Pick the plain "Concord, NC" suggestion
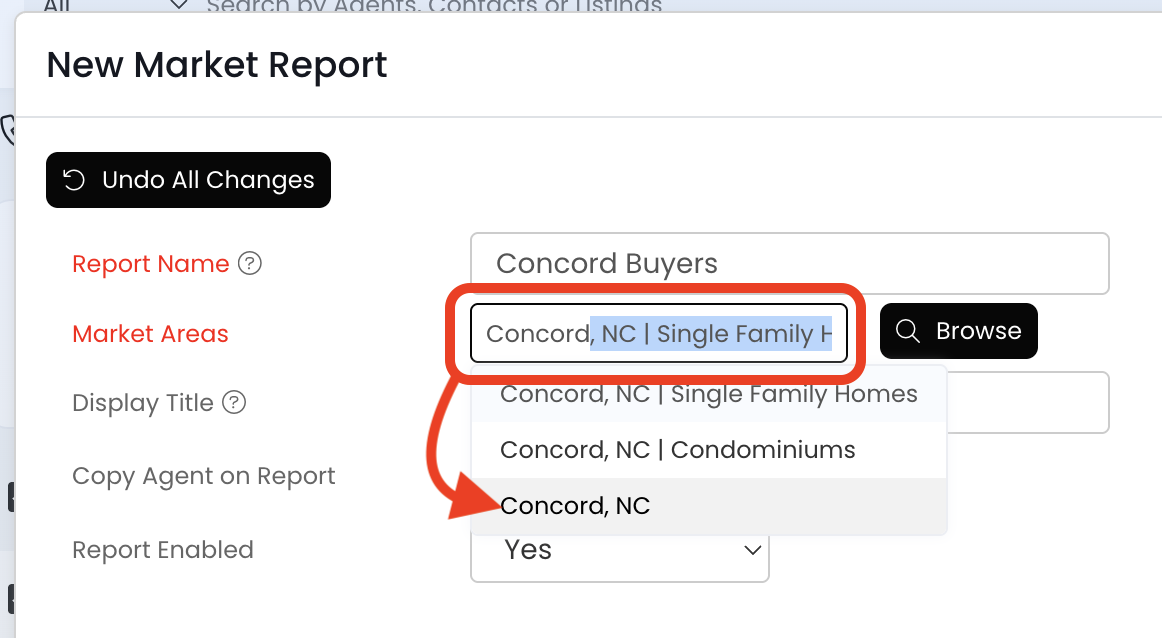The image size is (1162, 638). [x=575, y=506]
